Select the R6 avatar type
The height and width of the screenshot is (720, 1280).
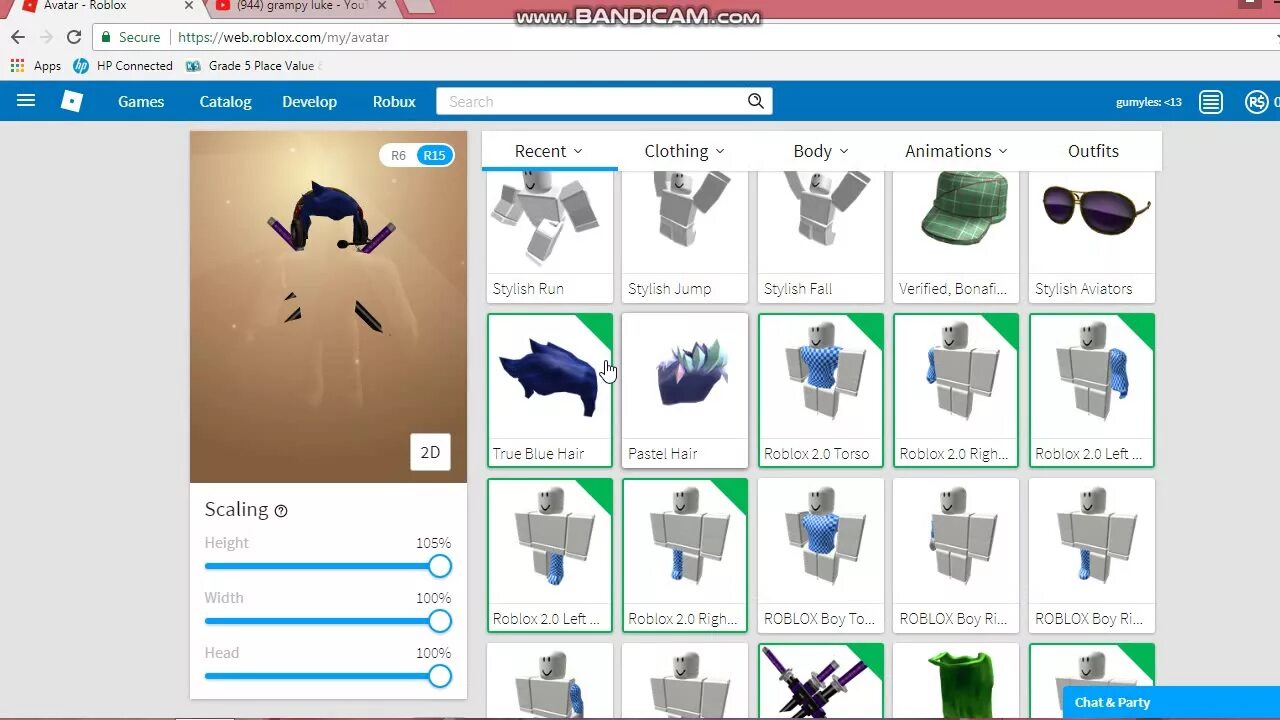coord(398,155)
